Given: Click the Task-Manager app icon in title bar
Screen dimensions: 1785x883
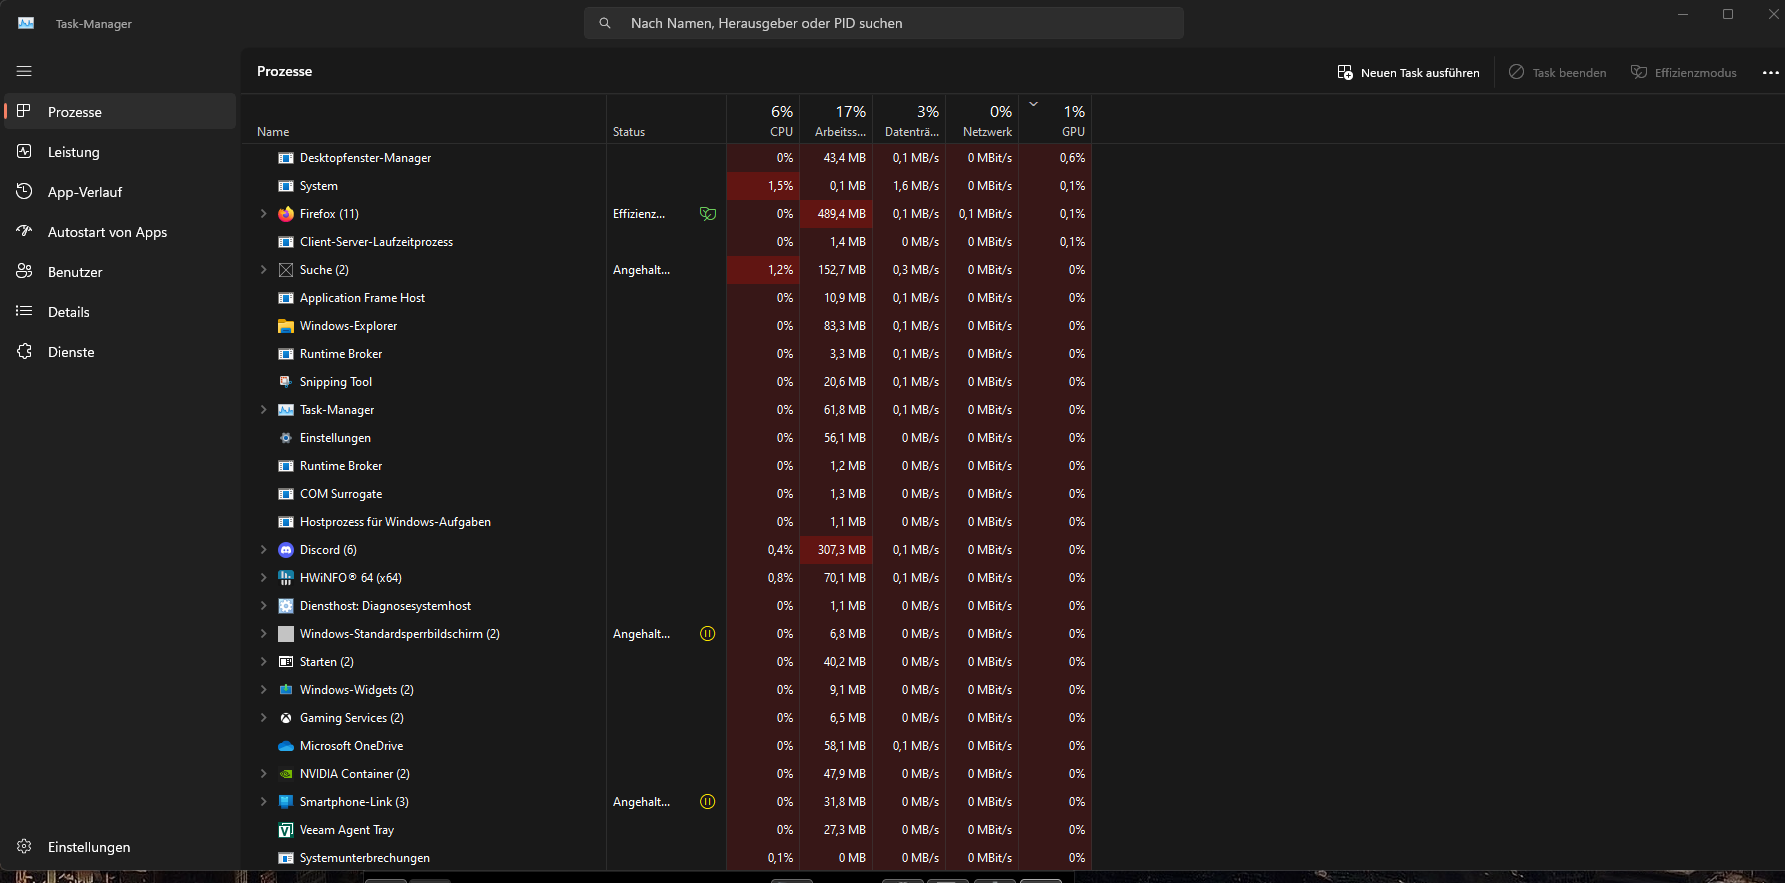Looking at the screenshot, I should click(26, 23).
